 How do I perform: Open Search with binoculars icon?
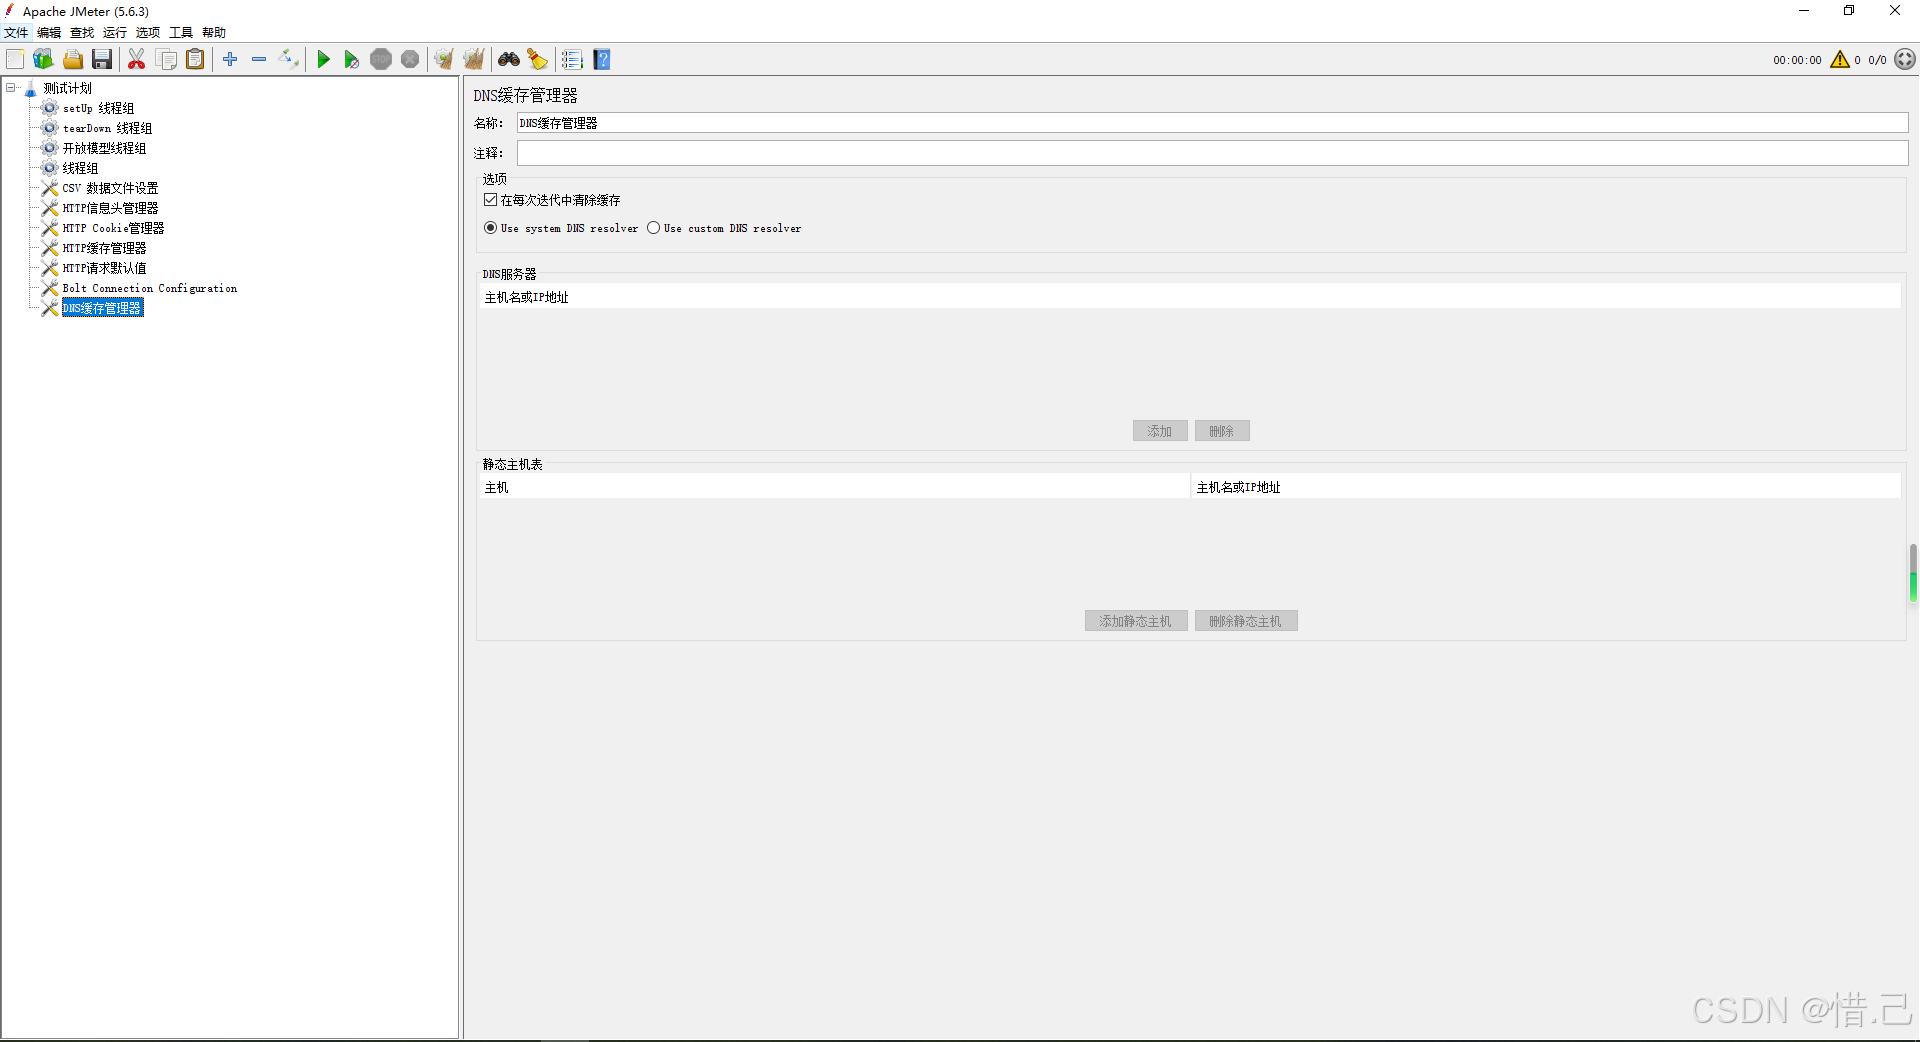pos(509,60)
